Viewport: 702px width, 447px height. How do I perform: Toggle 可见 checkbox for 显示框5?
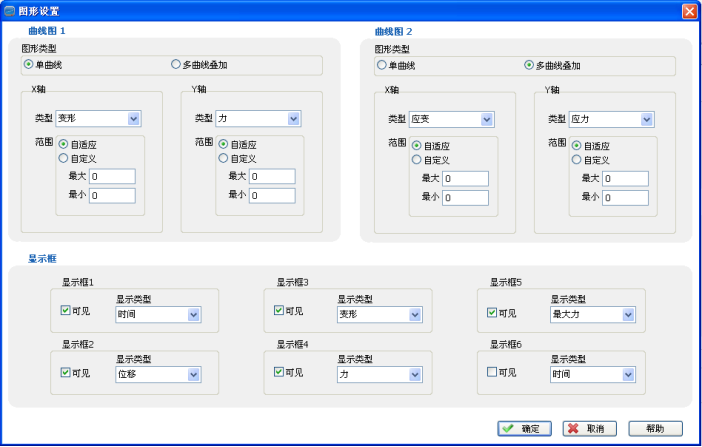(492, 312)
